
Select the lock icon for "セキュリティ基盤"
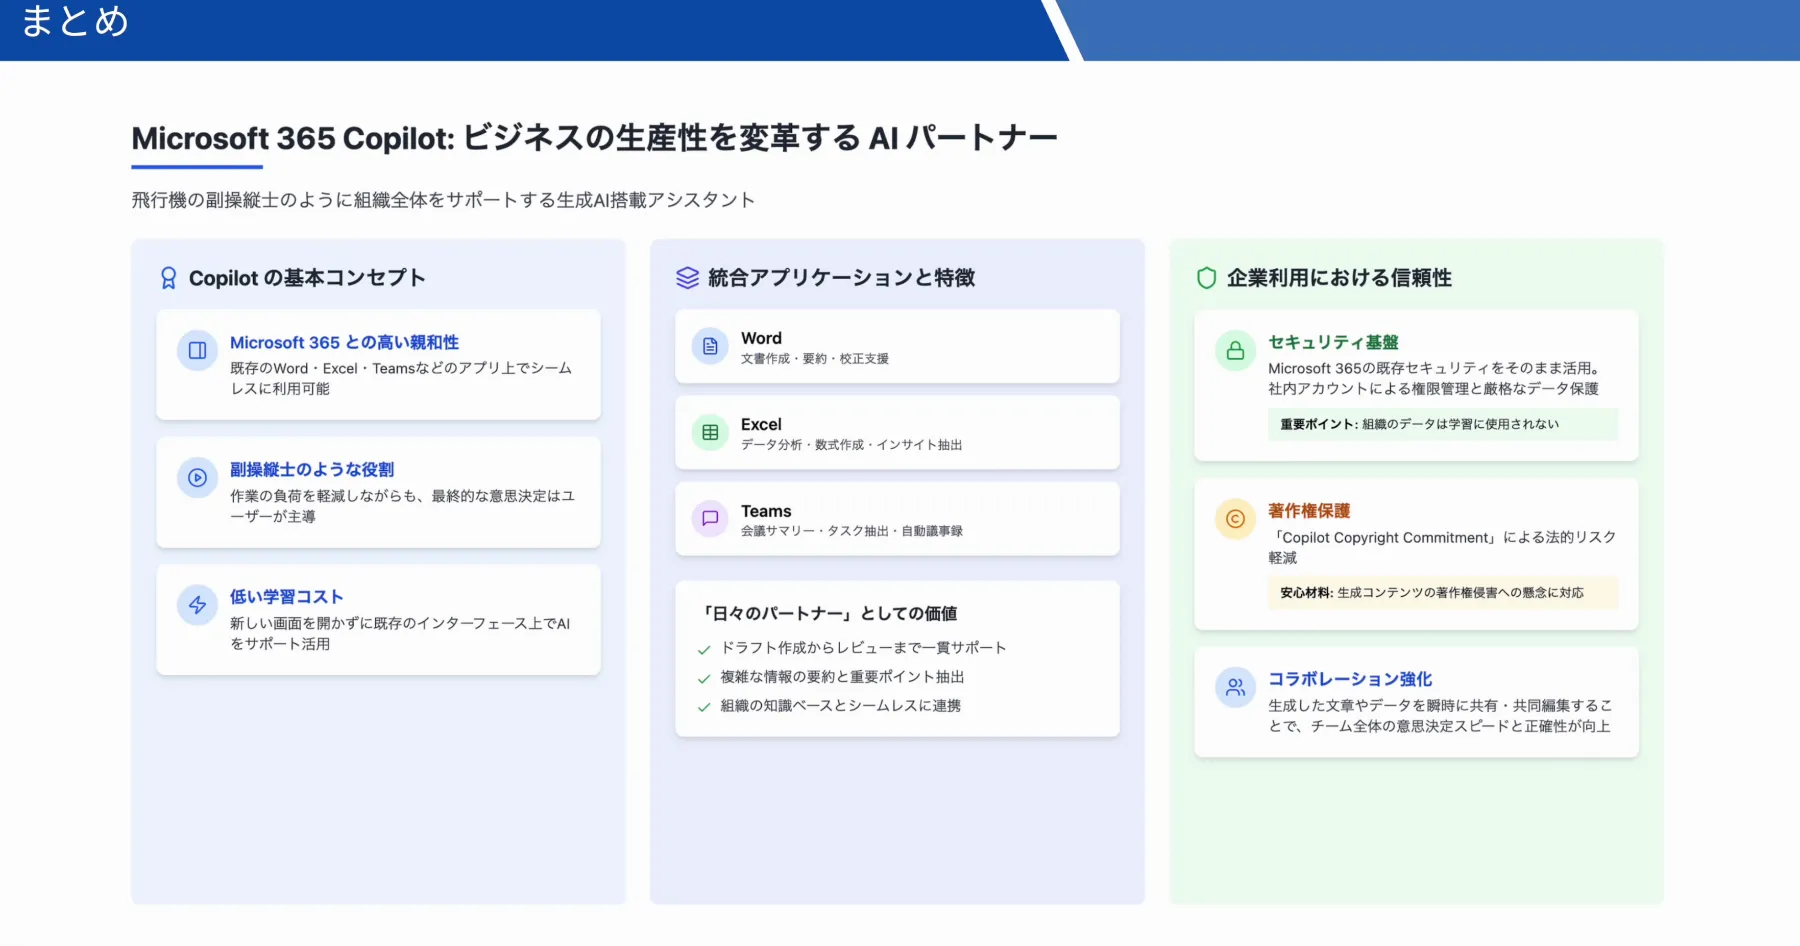(1236, 351)
